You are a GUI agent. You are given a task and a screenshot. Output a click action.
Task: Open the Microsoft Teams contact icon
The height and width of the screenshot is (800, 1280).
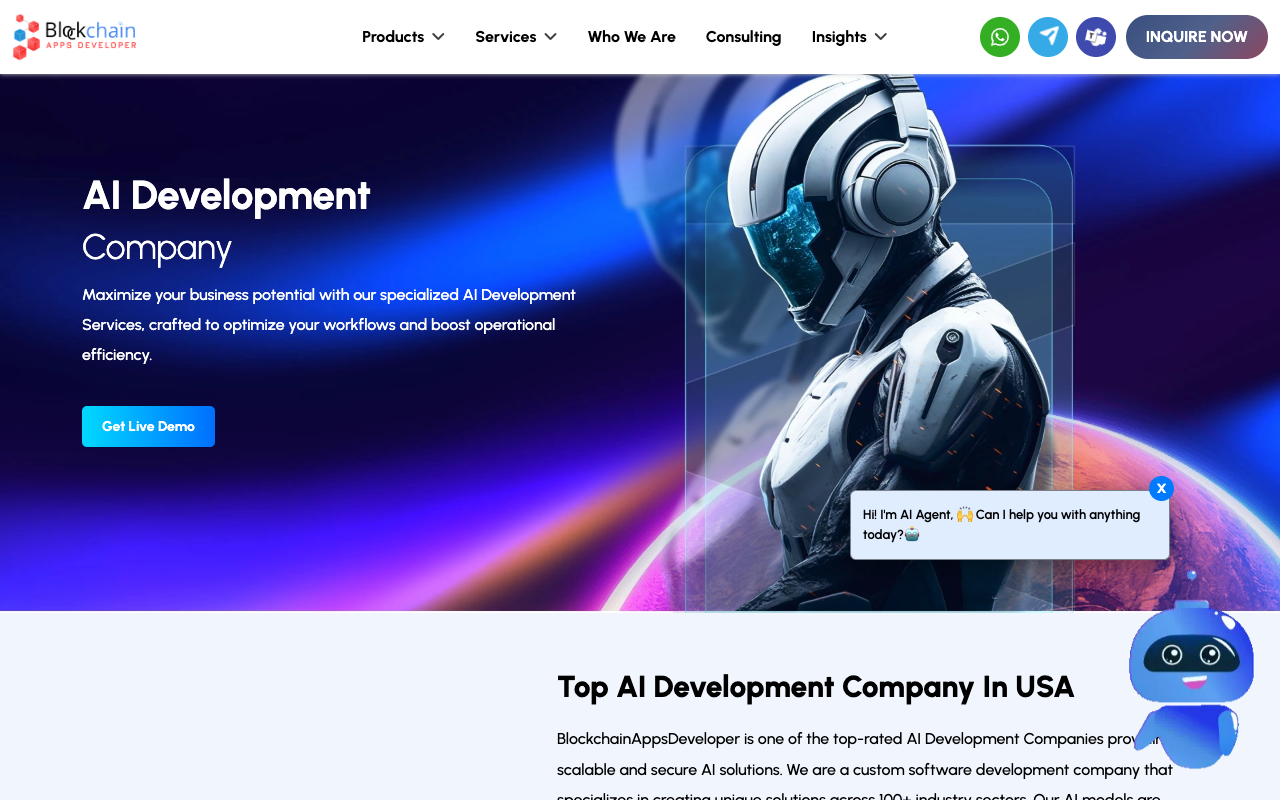point(1096,37)
